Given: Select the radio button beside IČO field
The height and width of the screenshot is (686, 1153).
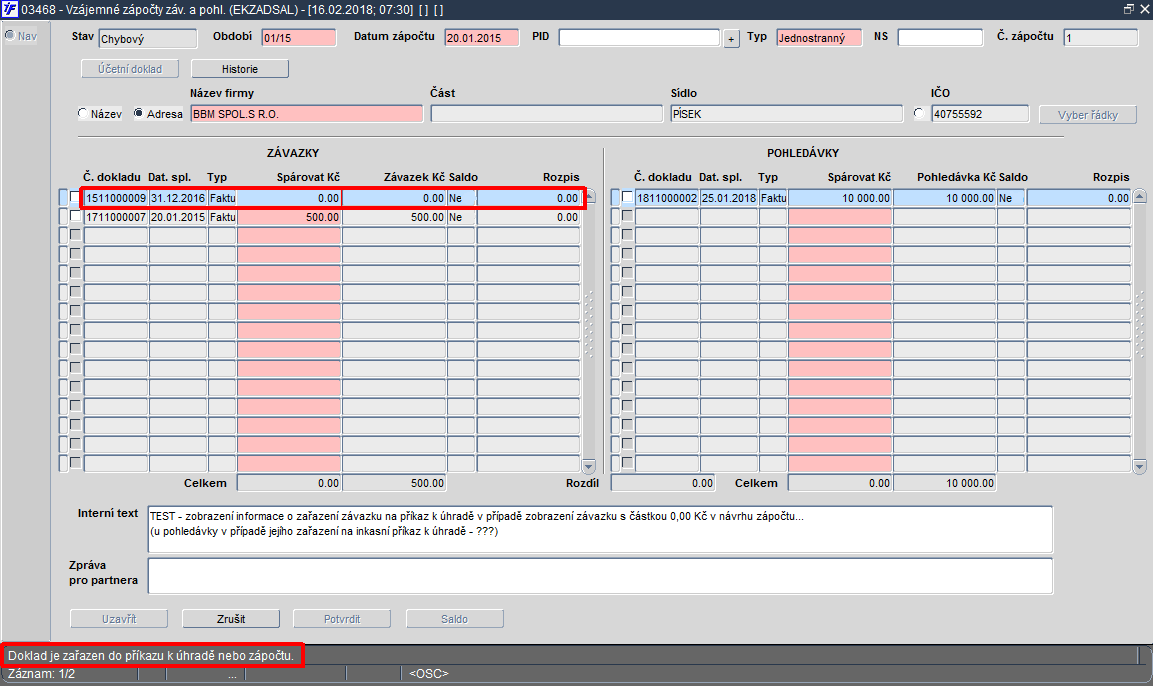Looking at the screenshot, I should point(918,113).
